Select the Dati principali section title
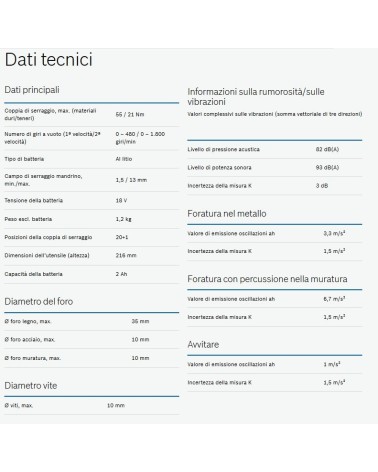The height and width of the screenshot is (472, 378). click(x=32, y=90)
